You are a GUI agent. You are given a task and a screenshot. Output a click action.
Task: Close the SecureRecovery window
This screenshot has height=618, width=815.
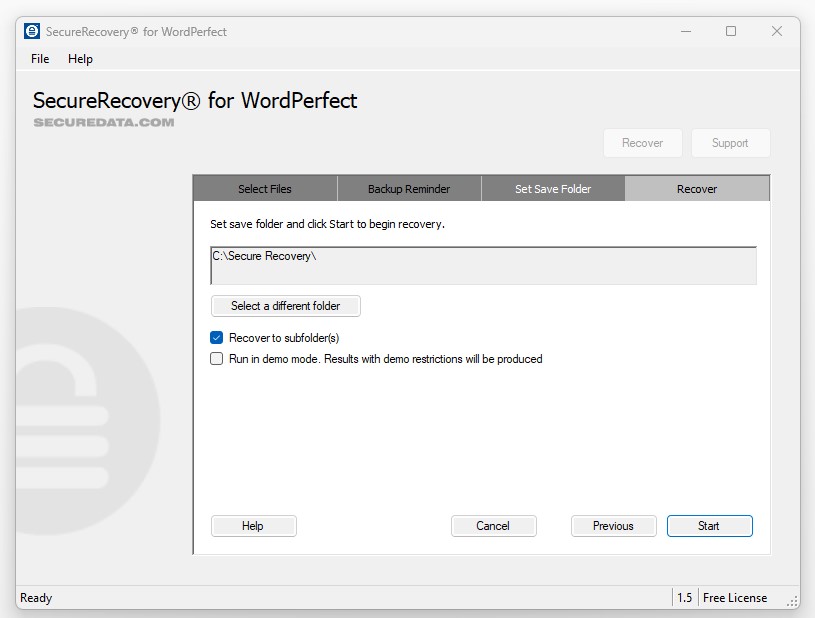[x=777, y=31]
